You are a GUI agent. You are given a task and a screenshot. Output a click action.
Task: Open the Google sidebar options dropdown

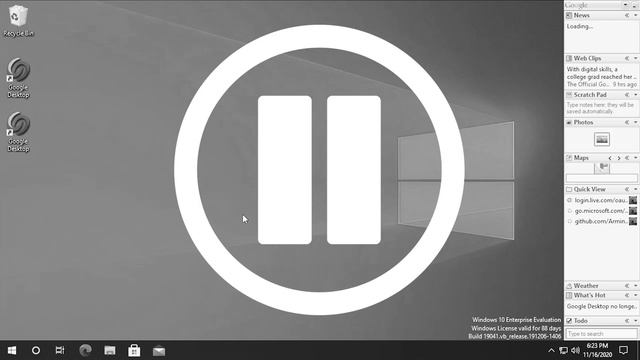pos(626,5)
